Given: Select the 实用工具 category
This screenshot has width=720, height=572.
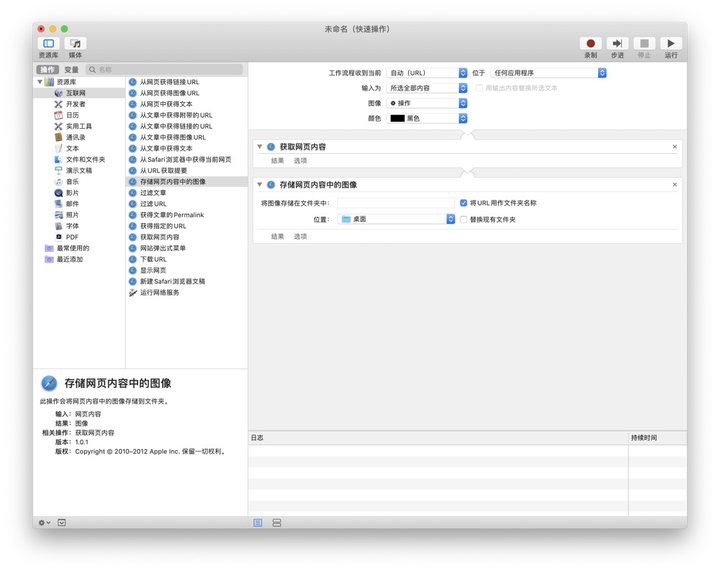Looking at the screenshot, I should coord(79,126).
